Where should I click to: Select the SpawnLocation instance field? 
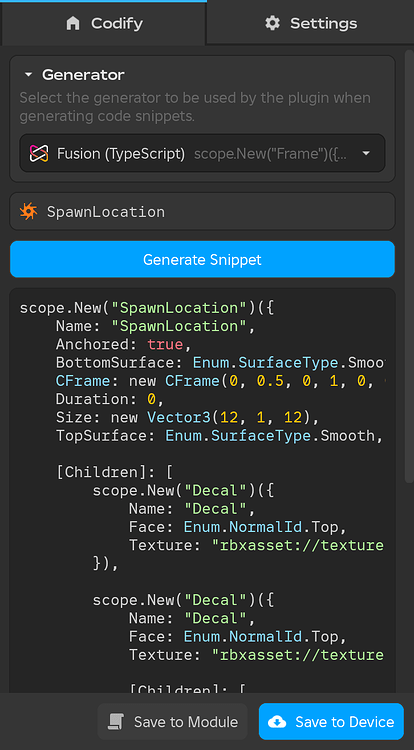[x=202, y=211]
